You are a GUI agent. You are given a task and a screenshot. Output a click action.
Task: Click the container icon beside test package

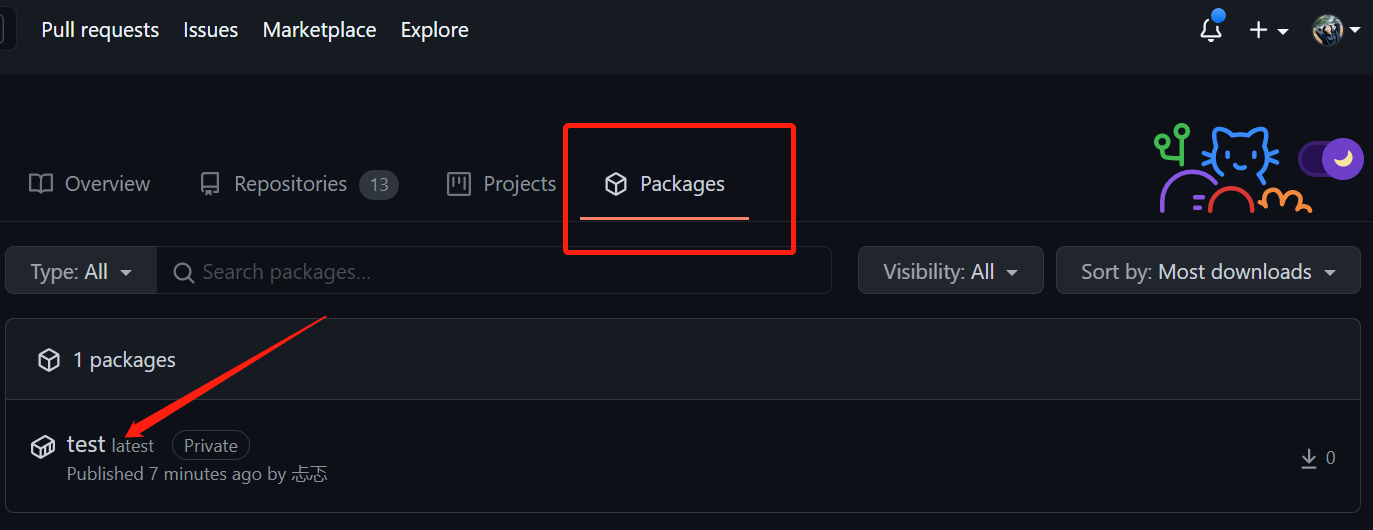click(x=43, y=446)
